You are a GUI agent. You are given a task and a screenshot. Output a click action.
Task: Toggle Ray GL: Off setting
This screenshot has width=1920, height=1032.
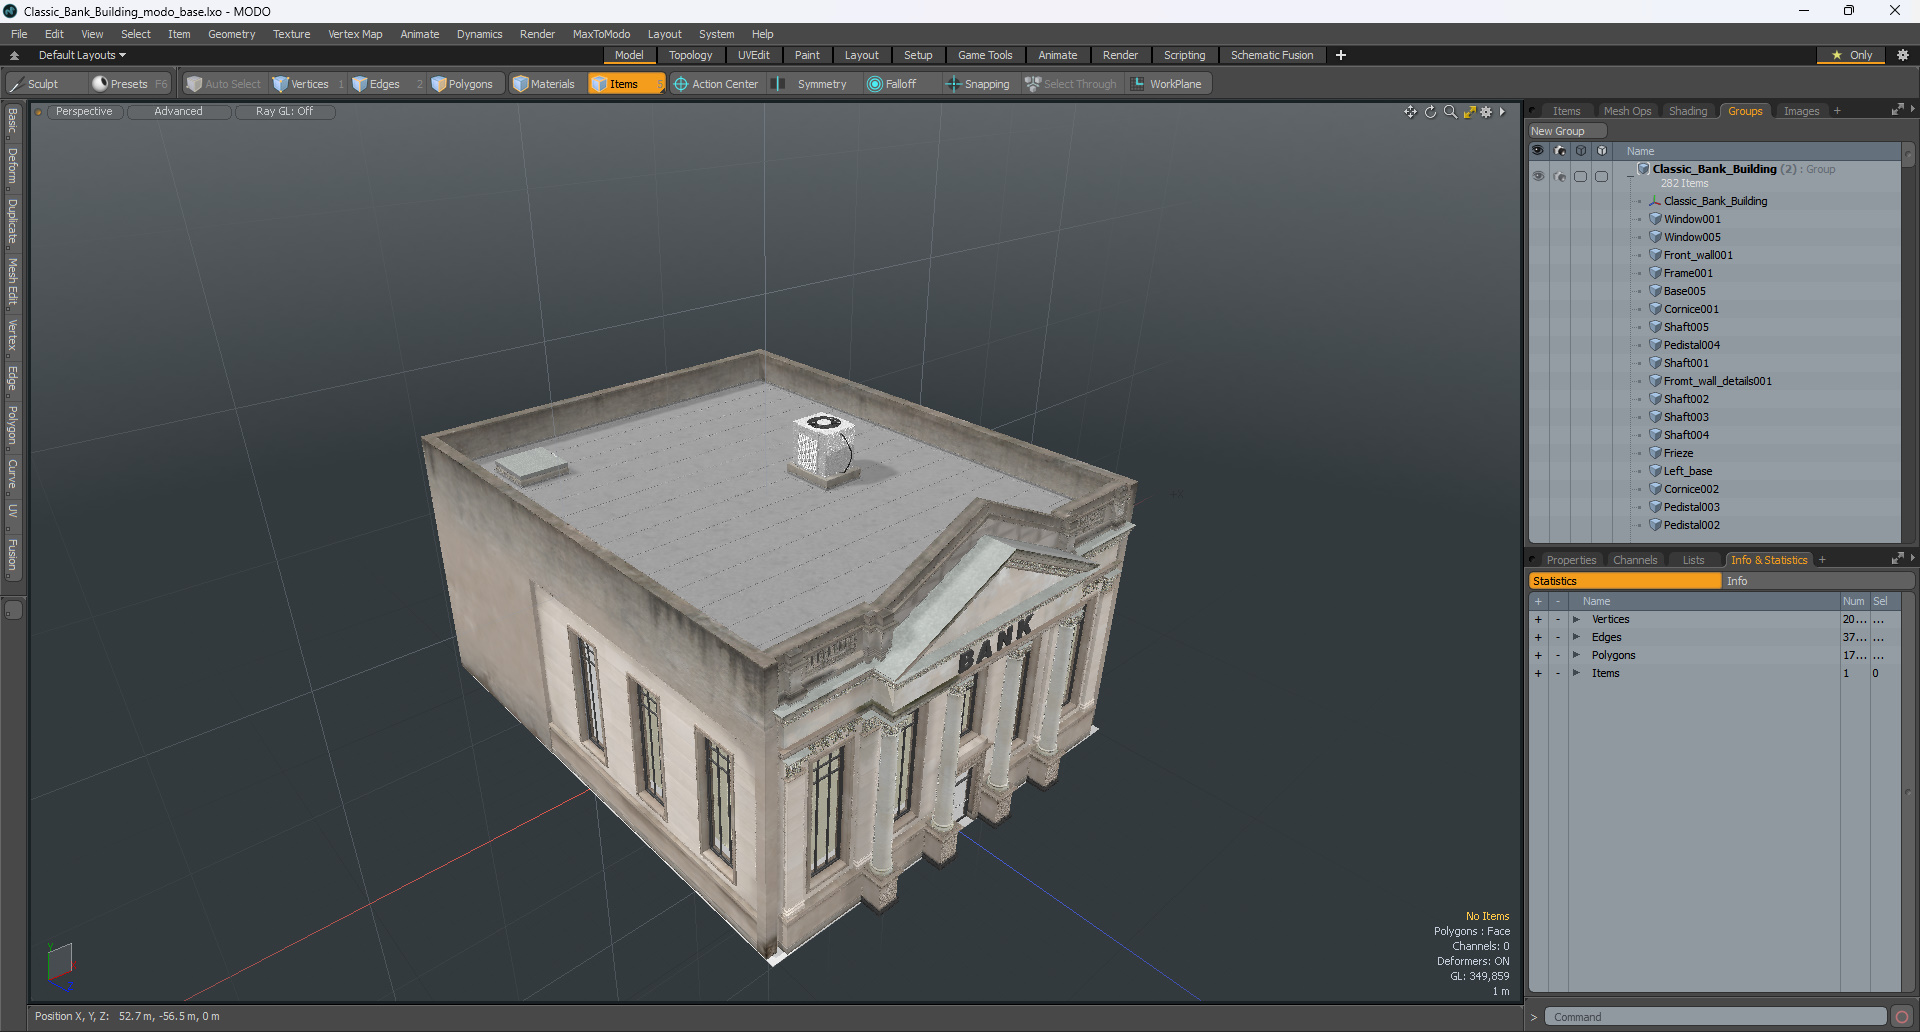tap(284, 112)
